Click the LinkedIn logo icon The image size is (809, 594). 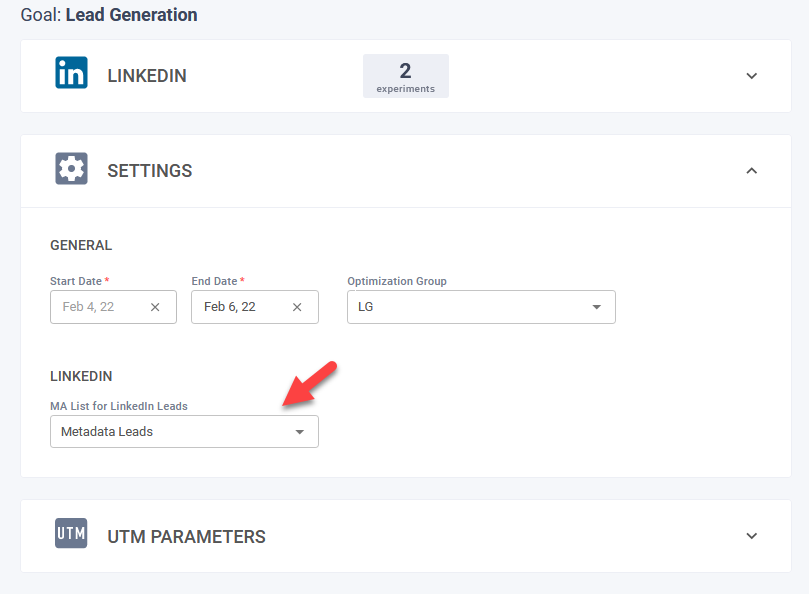click(71, 75)
